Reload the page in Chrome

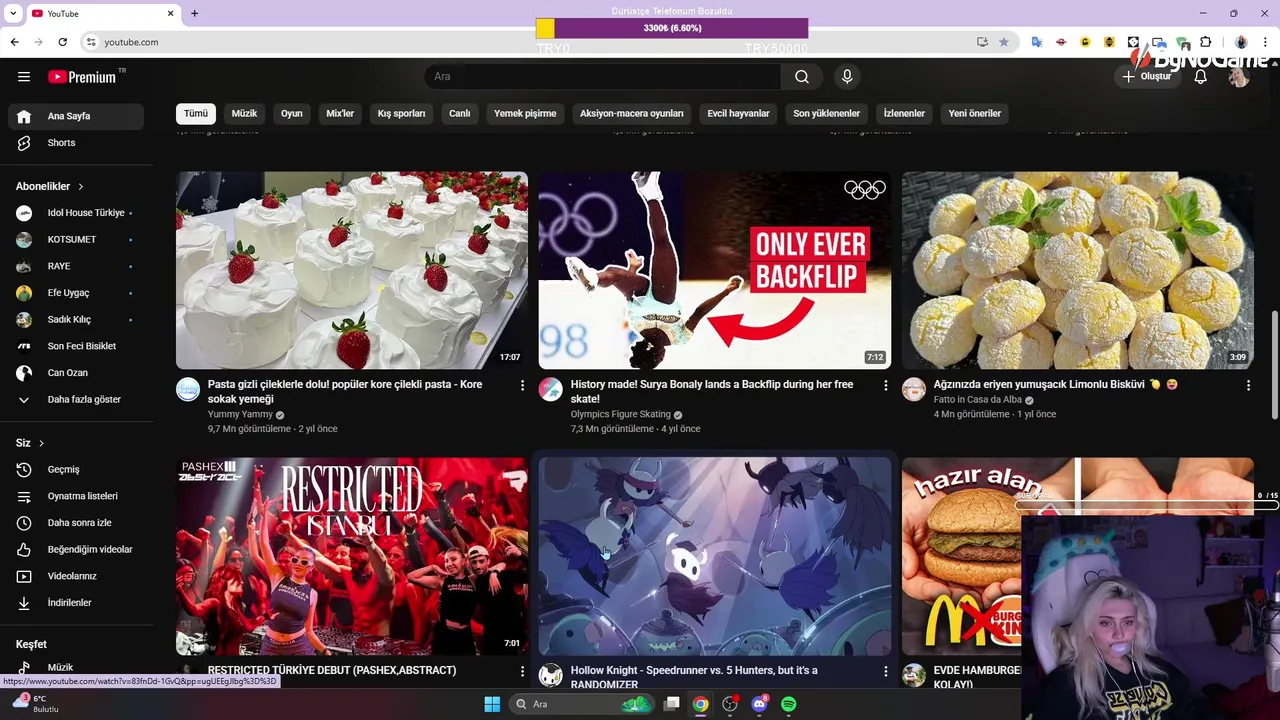62,42
